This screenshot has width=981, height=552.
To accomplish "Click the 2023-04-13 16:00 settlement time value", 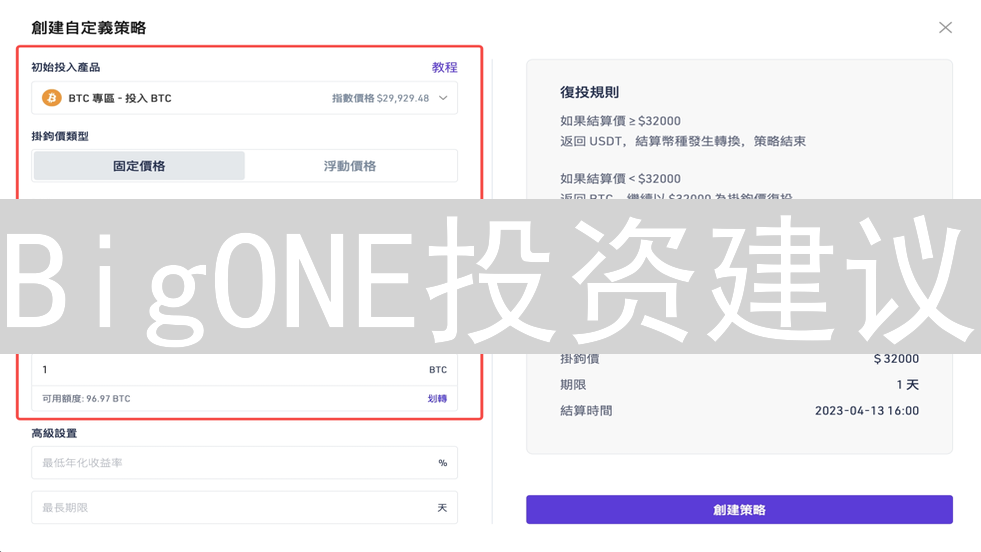I will click(867, 411).
